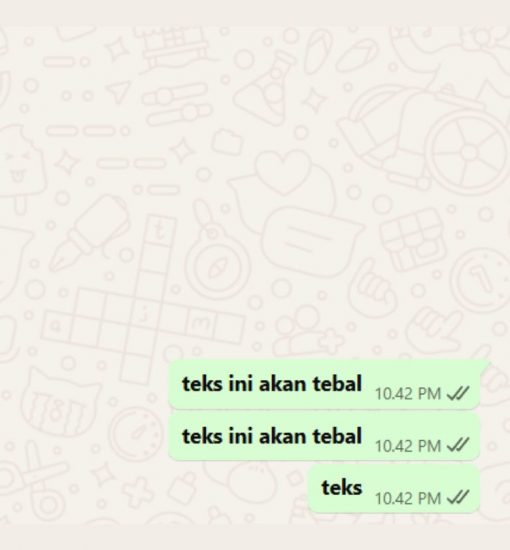This screenshot has height=550, width=510.
Task: Click the steering wheel doodle on the wallpaper
Action: (x=469, y=152)
